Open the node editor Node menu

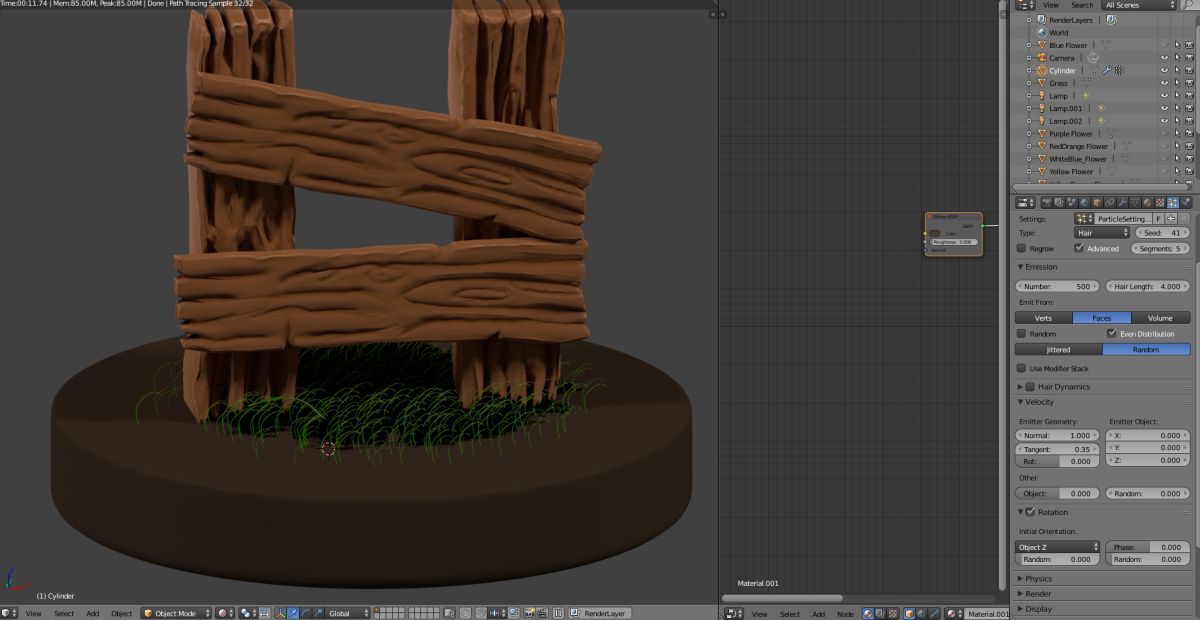(x=845, y=613)
